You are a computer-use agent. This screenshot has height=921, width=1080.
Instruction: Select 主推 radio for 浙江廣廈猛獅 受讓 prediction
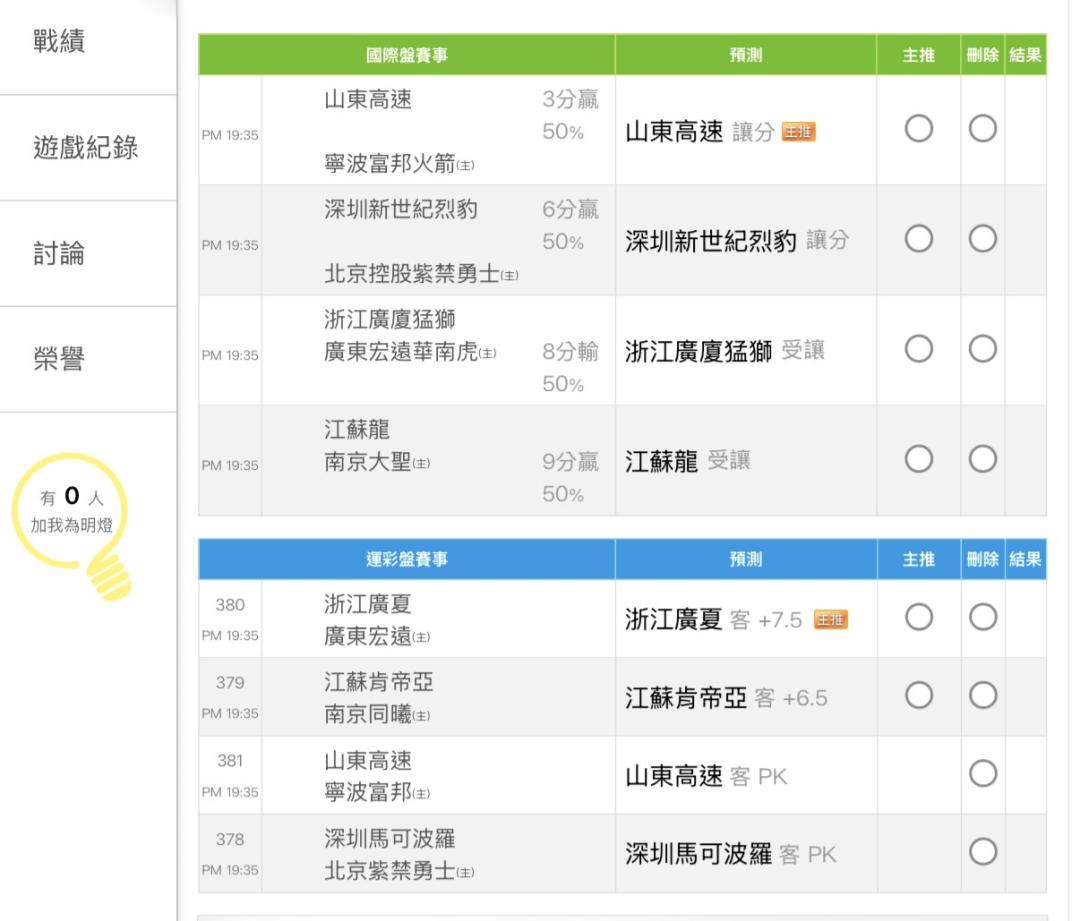(x=919, y=349)
